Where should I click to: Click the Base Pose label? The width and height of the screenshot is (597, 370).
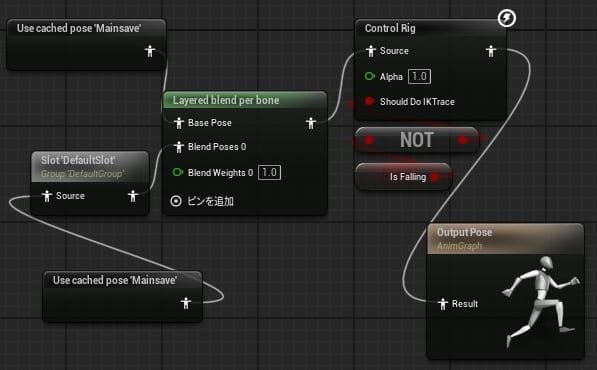(210, 123)
